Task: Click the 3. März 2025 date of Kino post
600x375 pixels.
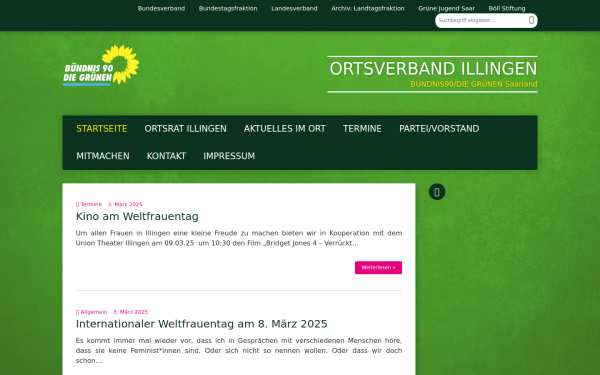Action: 125,205
